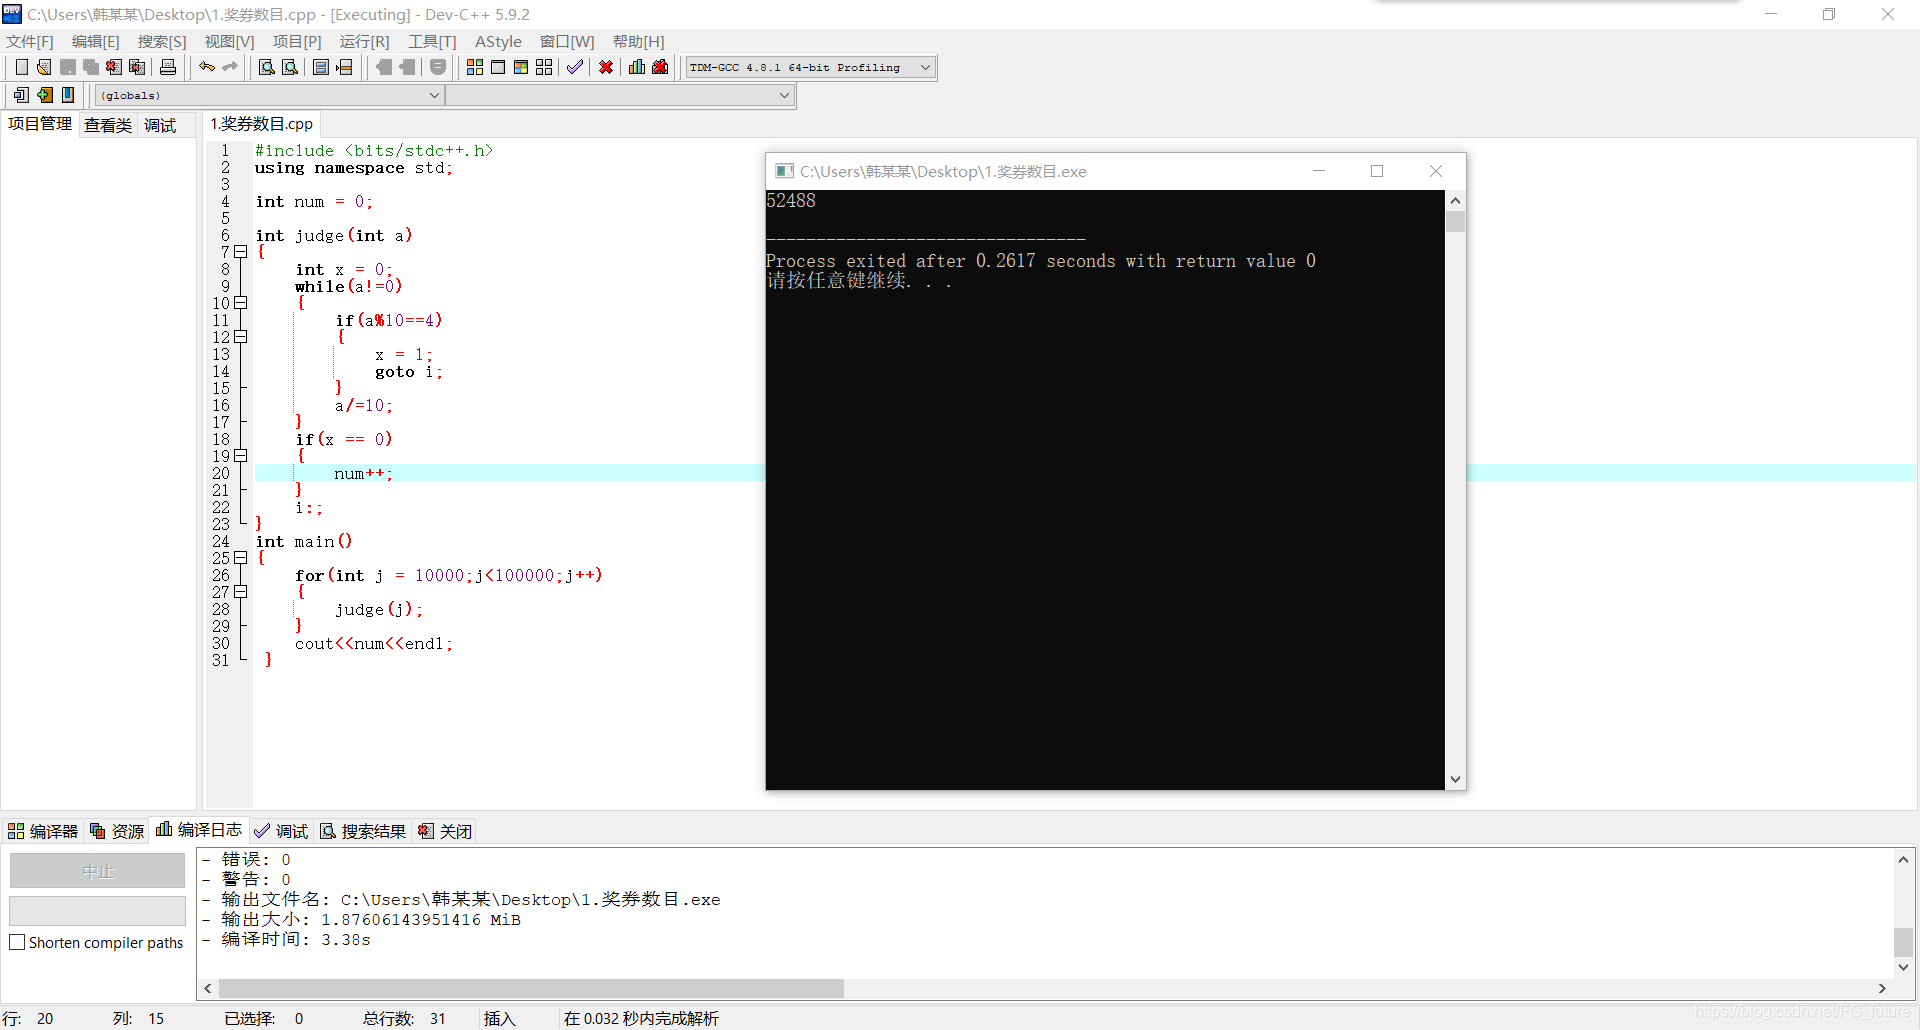Run syntax check with checkmark icon

pyautogui.click(x=575, y=67)
